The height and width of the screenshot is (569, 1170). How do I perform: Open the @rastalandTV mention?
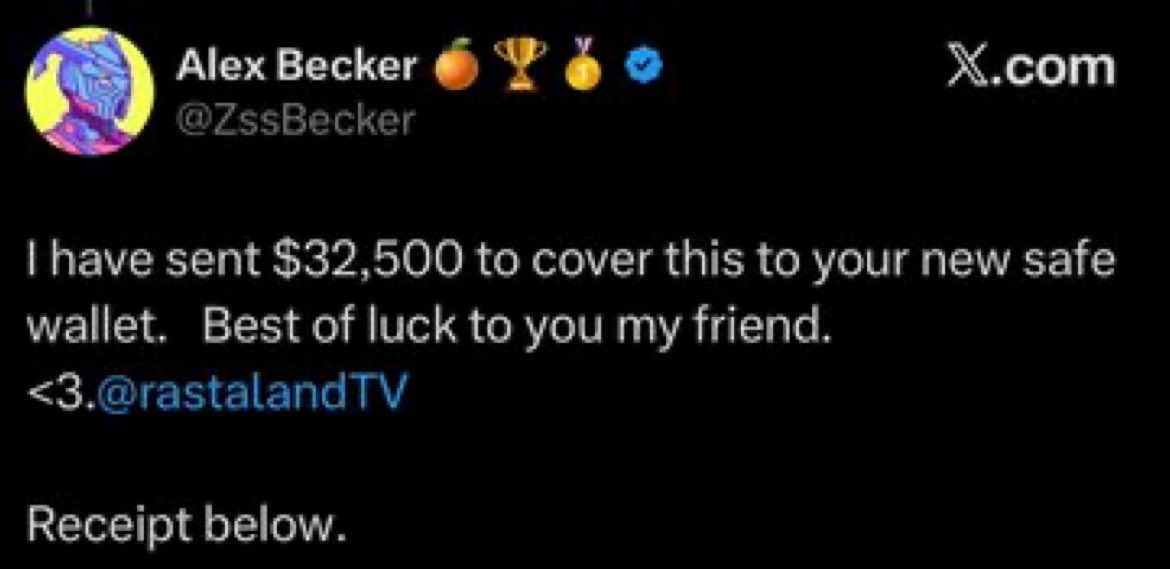(x=254, y=393)
